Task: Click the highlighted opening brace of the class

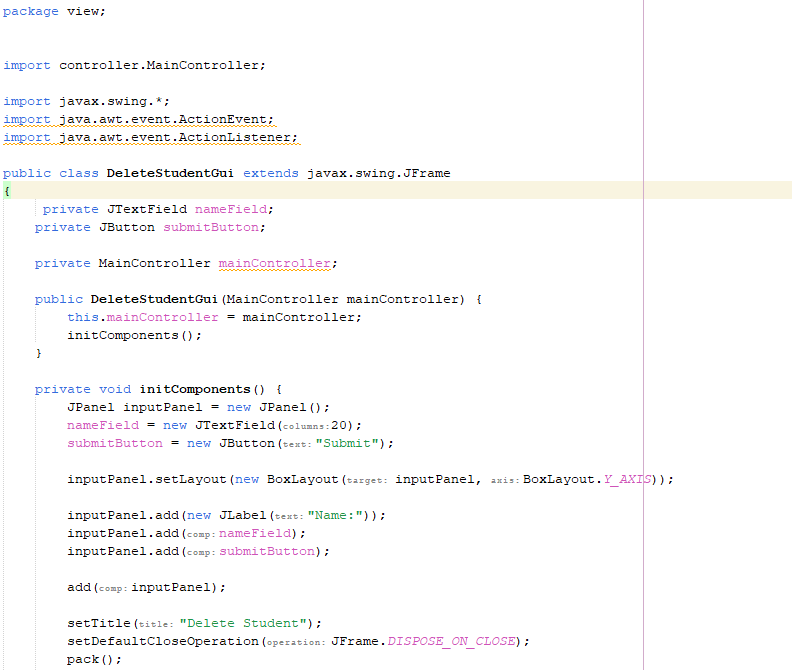Action: (7, 191)
